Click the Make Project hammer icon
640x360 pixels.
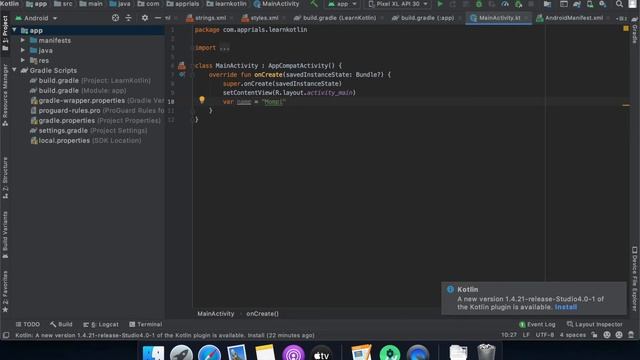coord(314,4)
